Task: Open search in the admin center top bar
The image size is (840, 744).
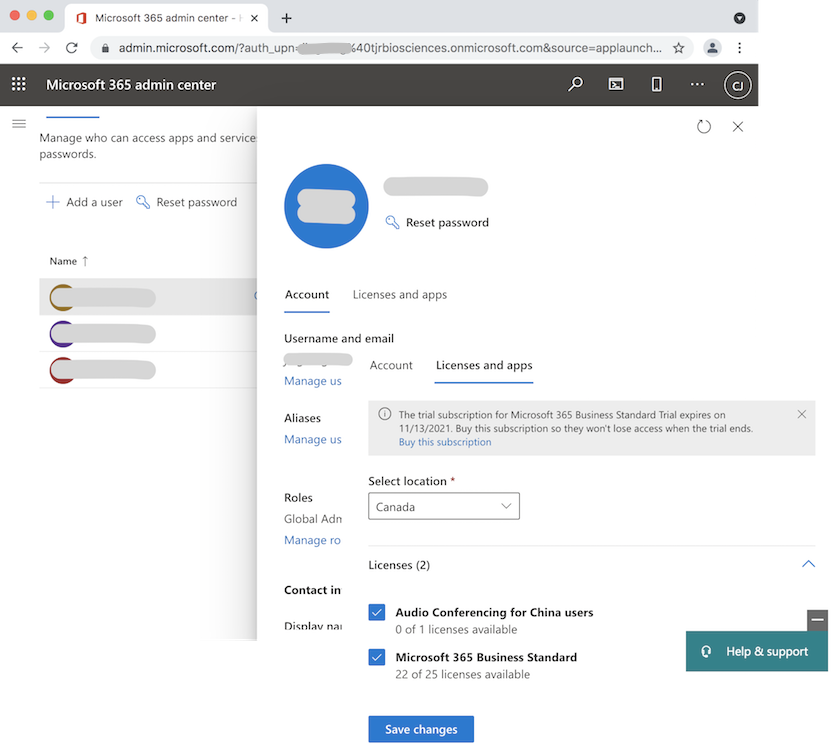Action: [575, 85]
